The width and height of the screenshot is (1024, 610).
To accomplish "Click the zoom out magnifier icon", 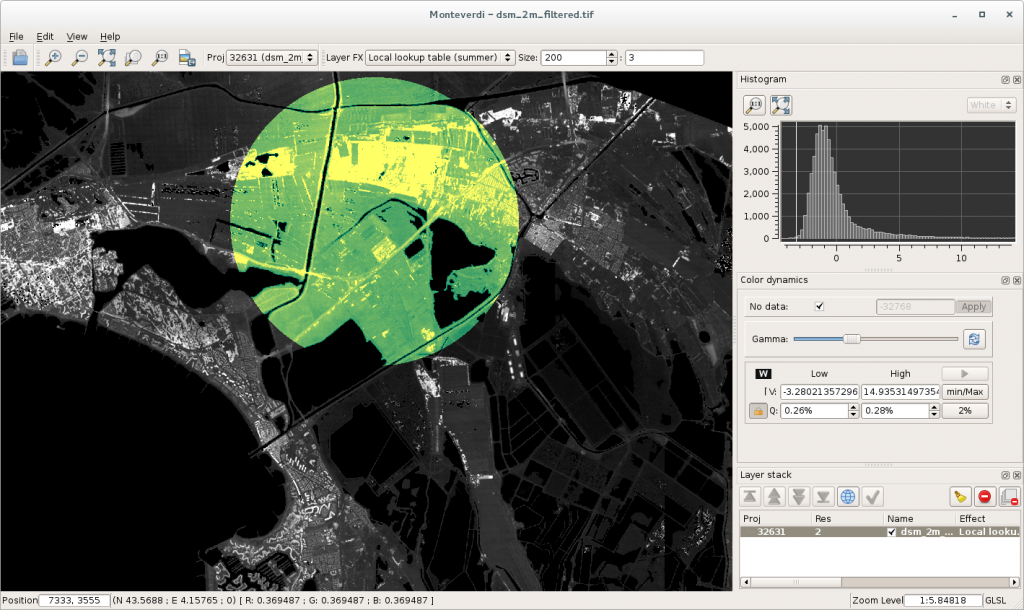I will pyautogui.click(x=80, y=57).
